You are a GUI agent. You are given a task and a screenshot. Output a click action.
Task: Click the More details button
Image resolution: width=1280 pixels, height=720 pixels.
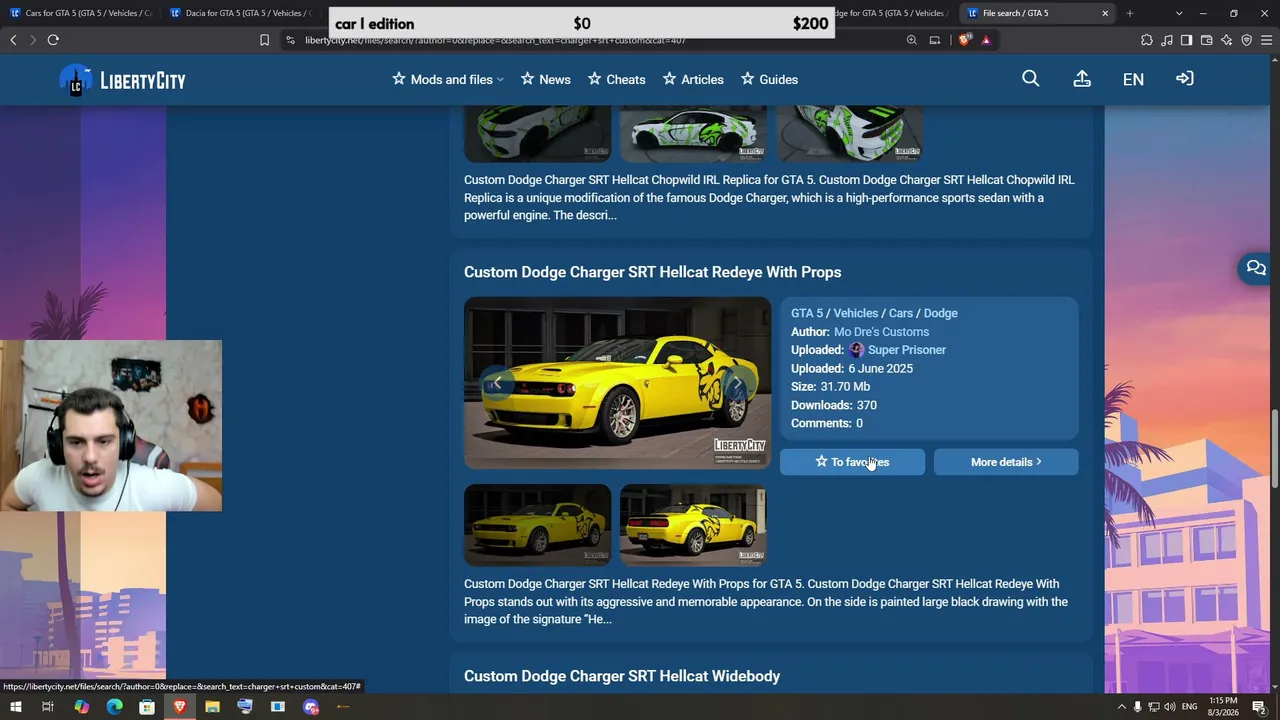(1006, 462)
